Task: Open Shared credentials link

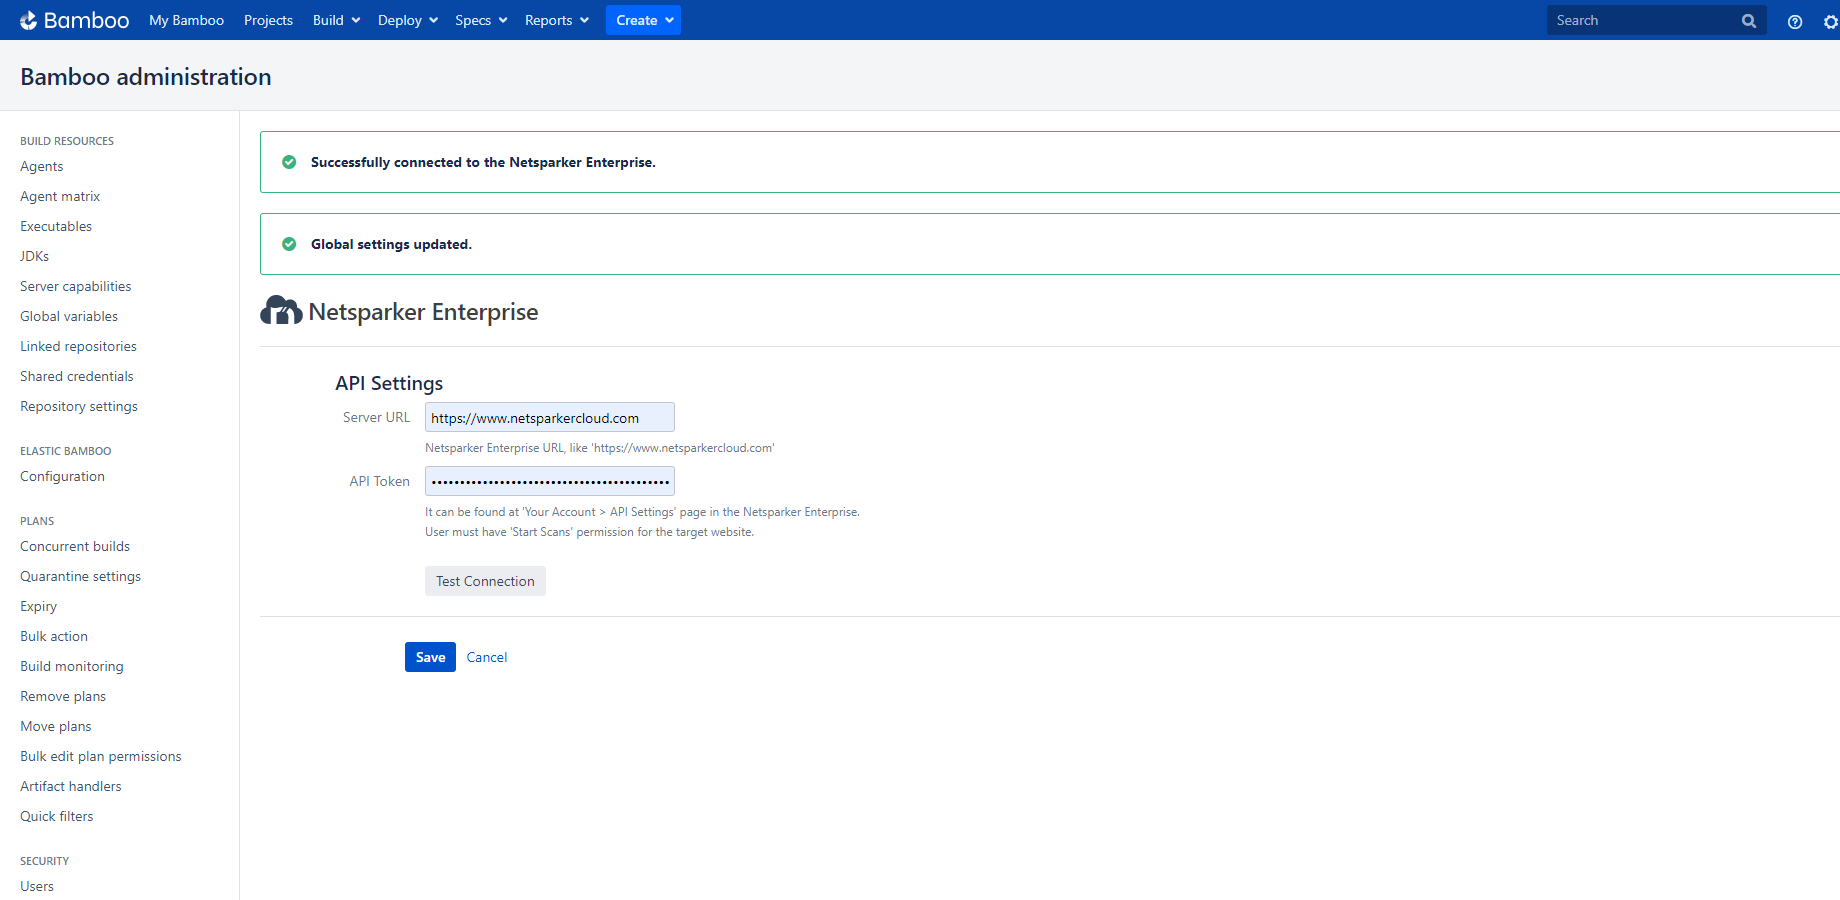Action: (x=77, y=376)
